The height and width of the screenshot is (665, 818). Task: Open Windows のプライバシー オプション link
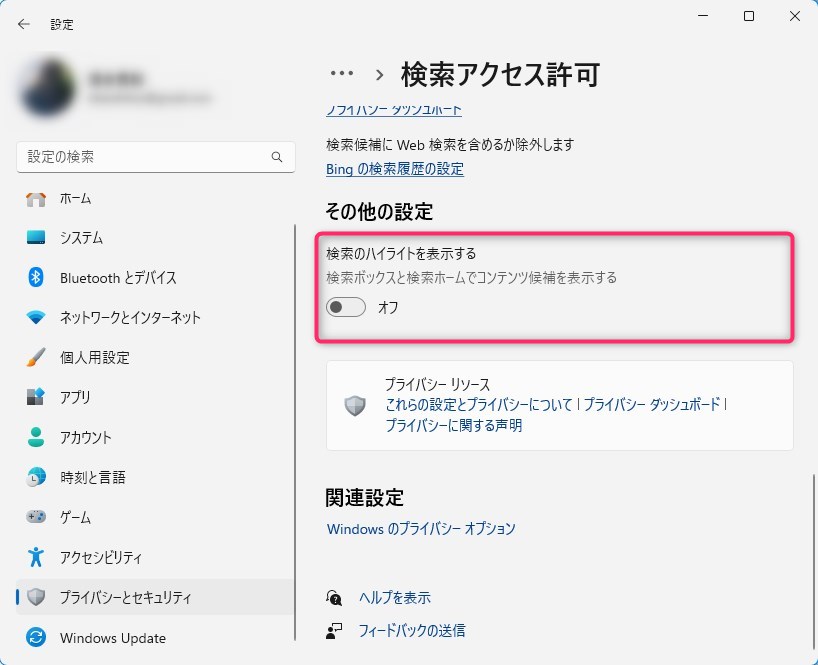point(421,528)
